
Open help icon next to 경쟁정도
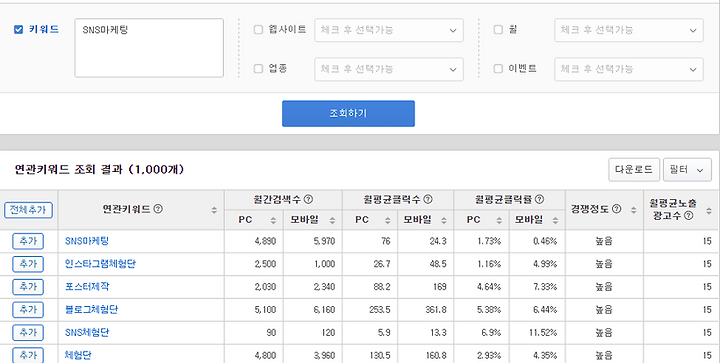coord(617,209)
